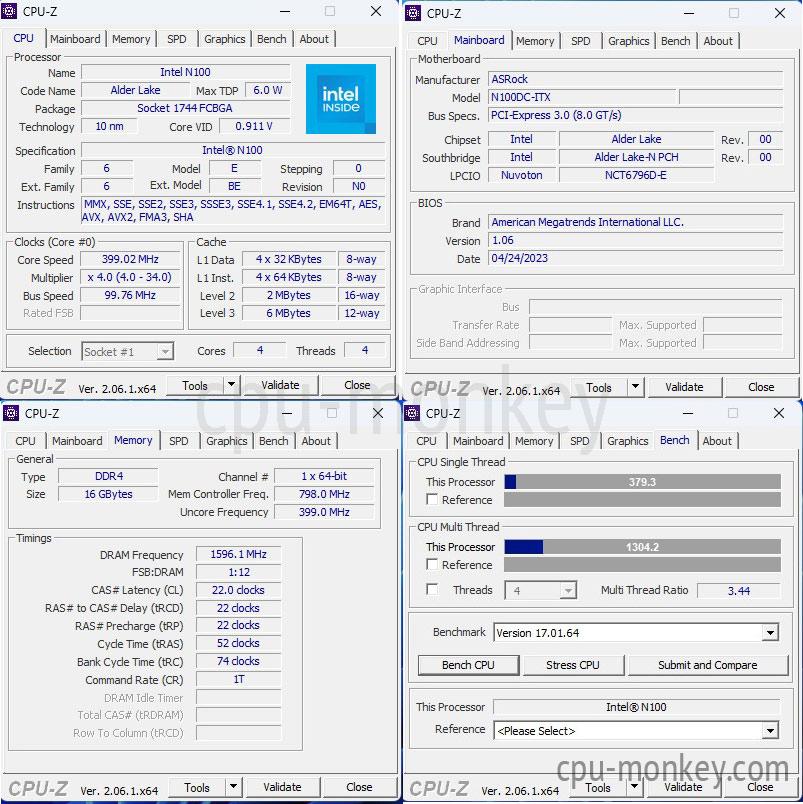The image size is (803, 804).
Task: Click the Stress CPU button
Action: (x=573, y=665)
